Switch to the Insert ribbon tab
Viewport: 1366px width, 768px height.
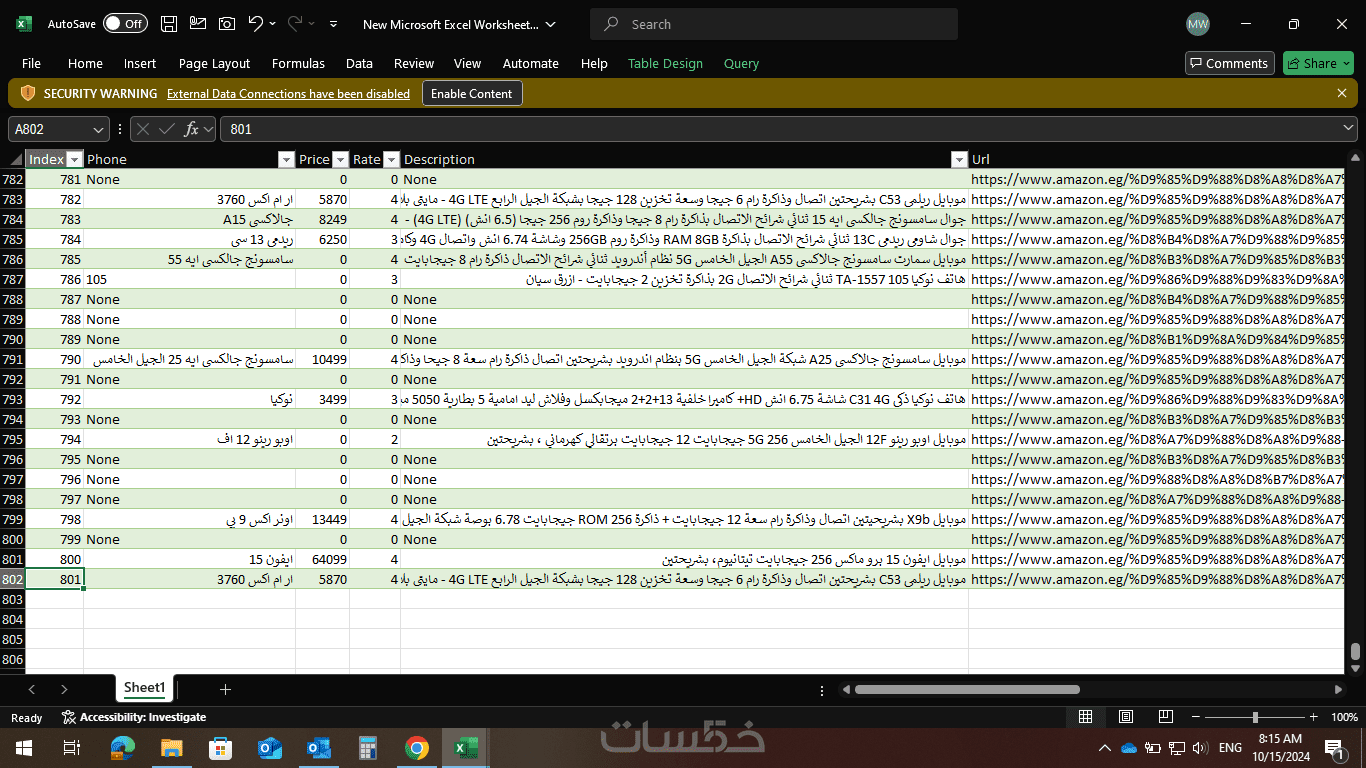pos(140,63)
